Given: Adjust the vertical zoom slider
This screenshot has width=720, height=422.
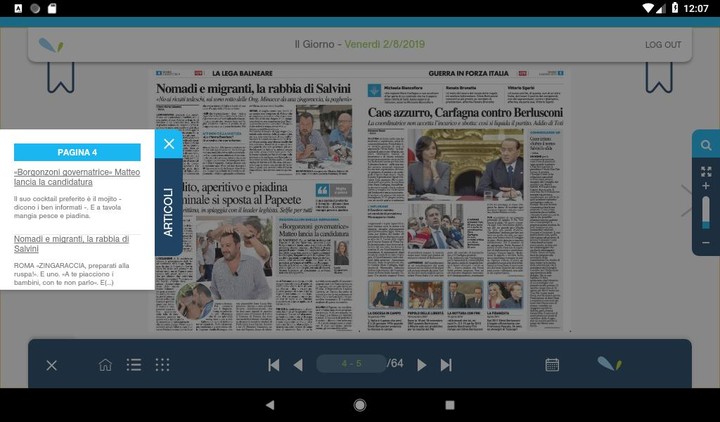Looking at the screenshot, I should [x=706, y=213].
